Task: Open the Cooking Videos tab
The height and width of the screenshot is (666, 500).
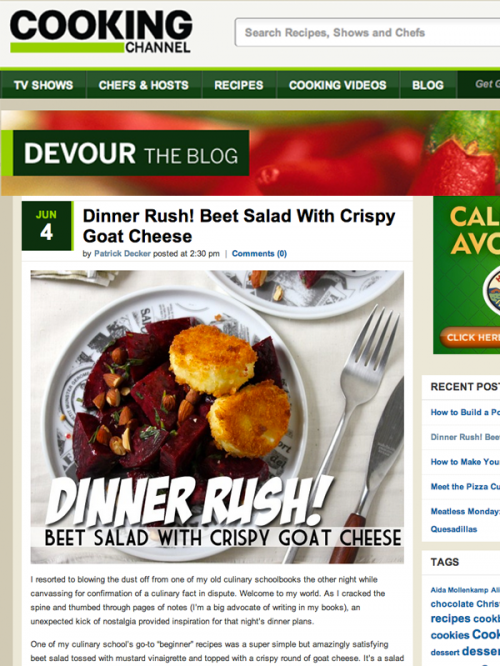Action: (338, 85)
